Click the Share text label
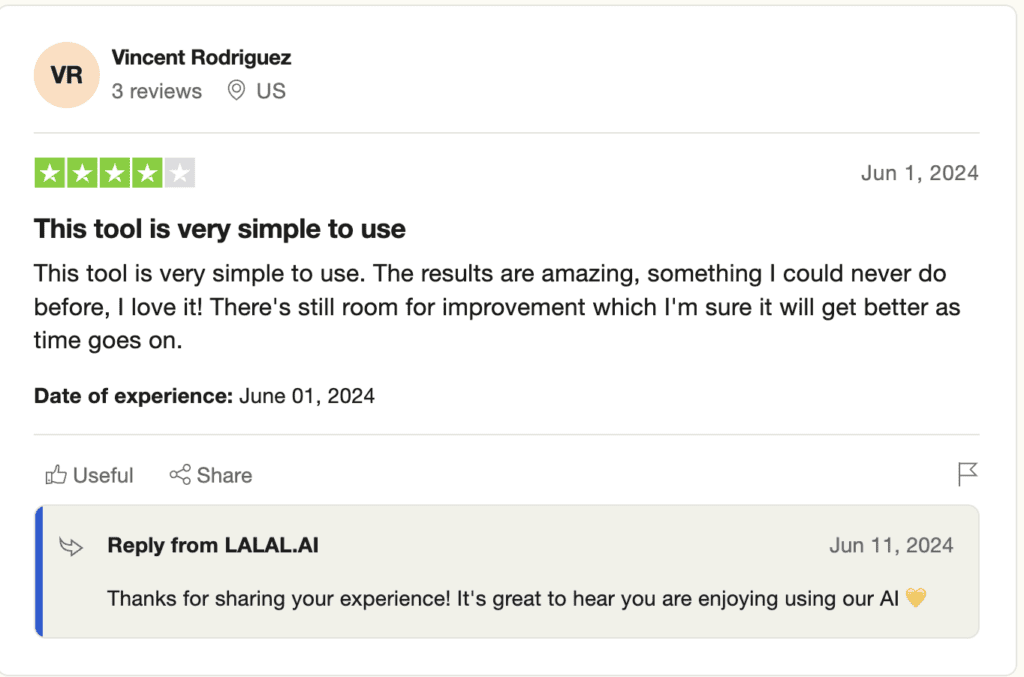The image size is (1024, 677). coord(224,475)
